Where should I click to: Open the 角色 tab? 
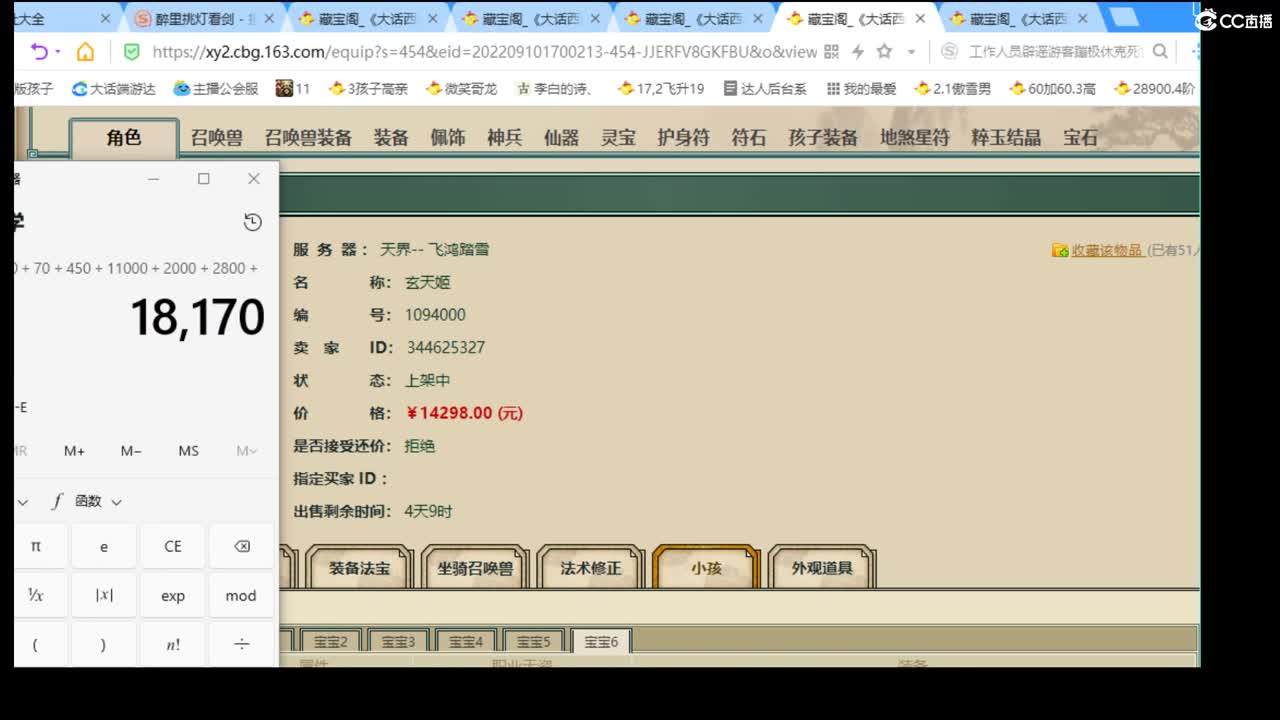[124, 138]
